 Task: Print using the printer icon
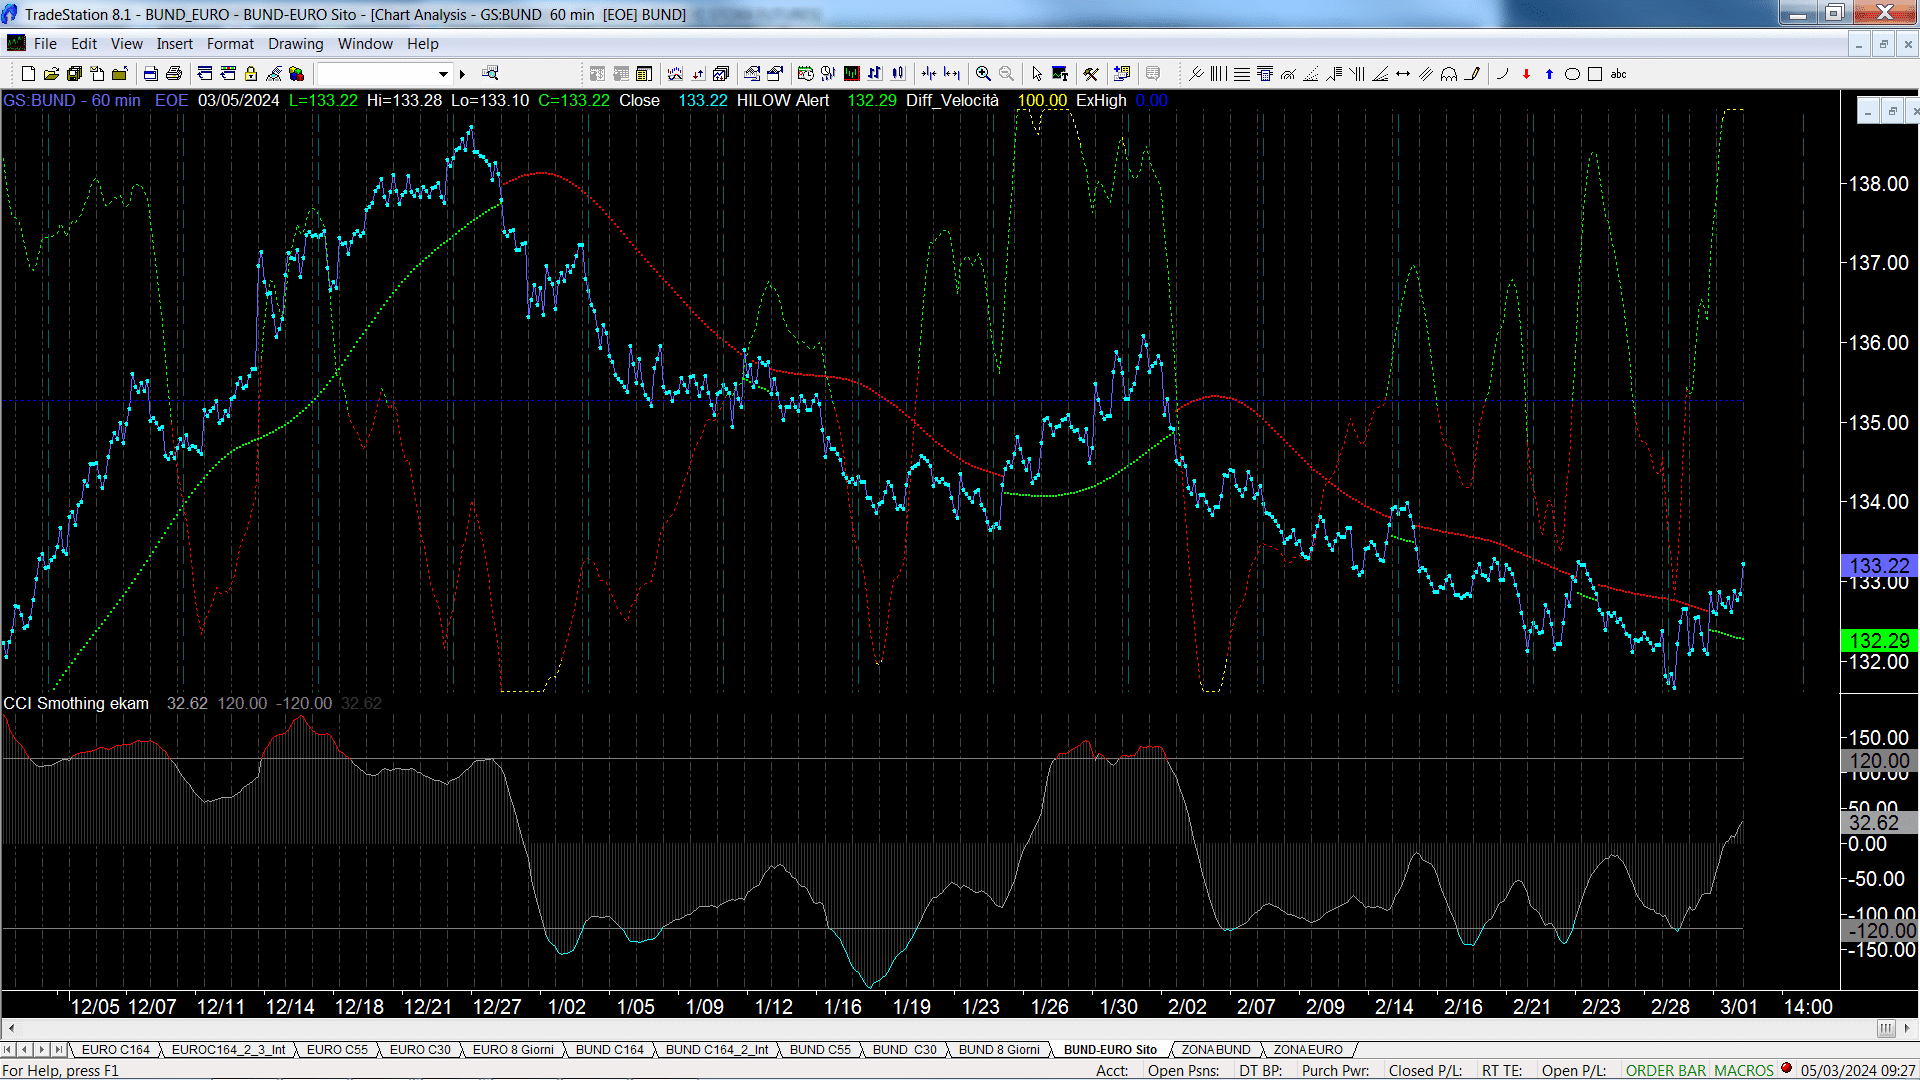174,73
